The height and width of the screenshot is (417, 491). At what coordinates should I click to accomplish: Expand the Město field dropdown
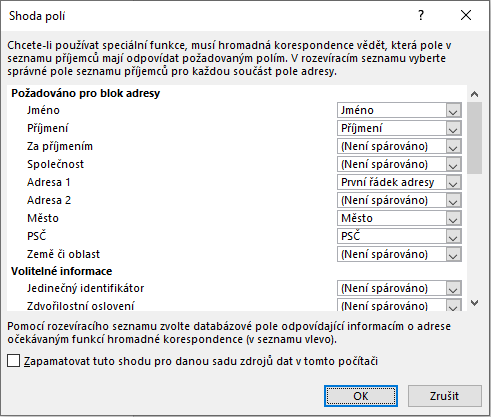tap(399, 218)
